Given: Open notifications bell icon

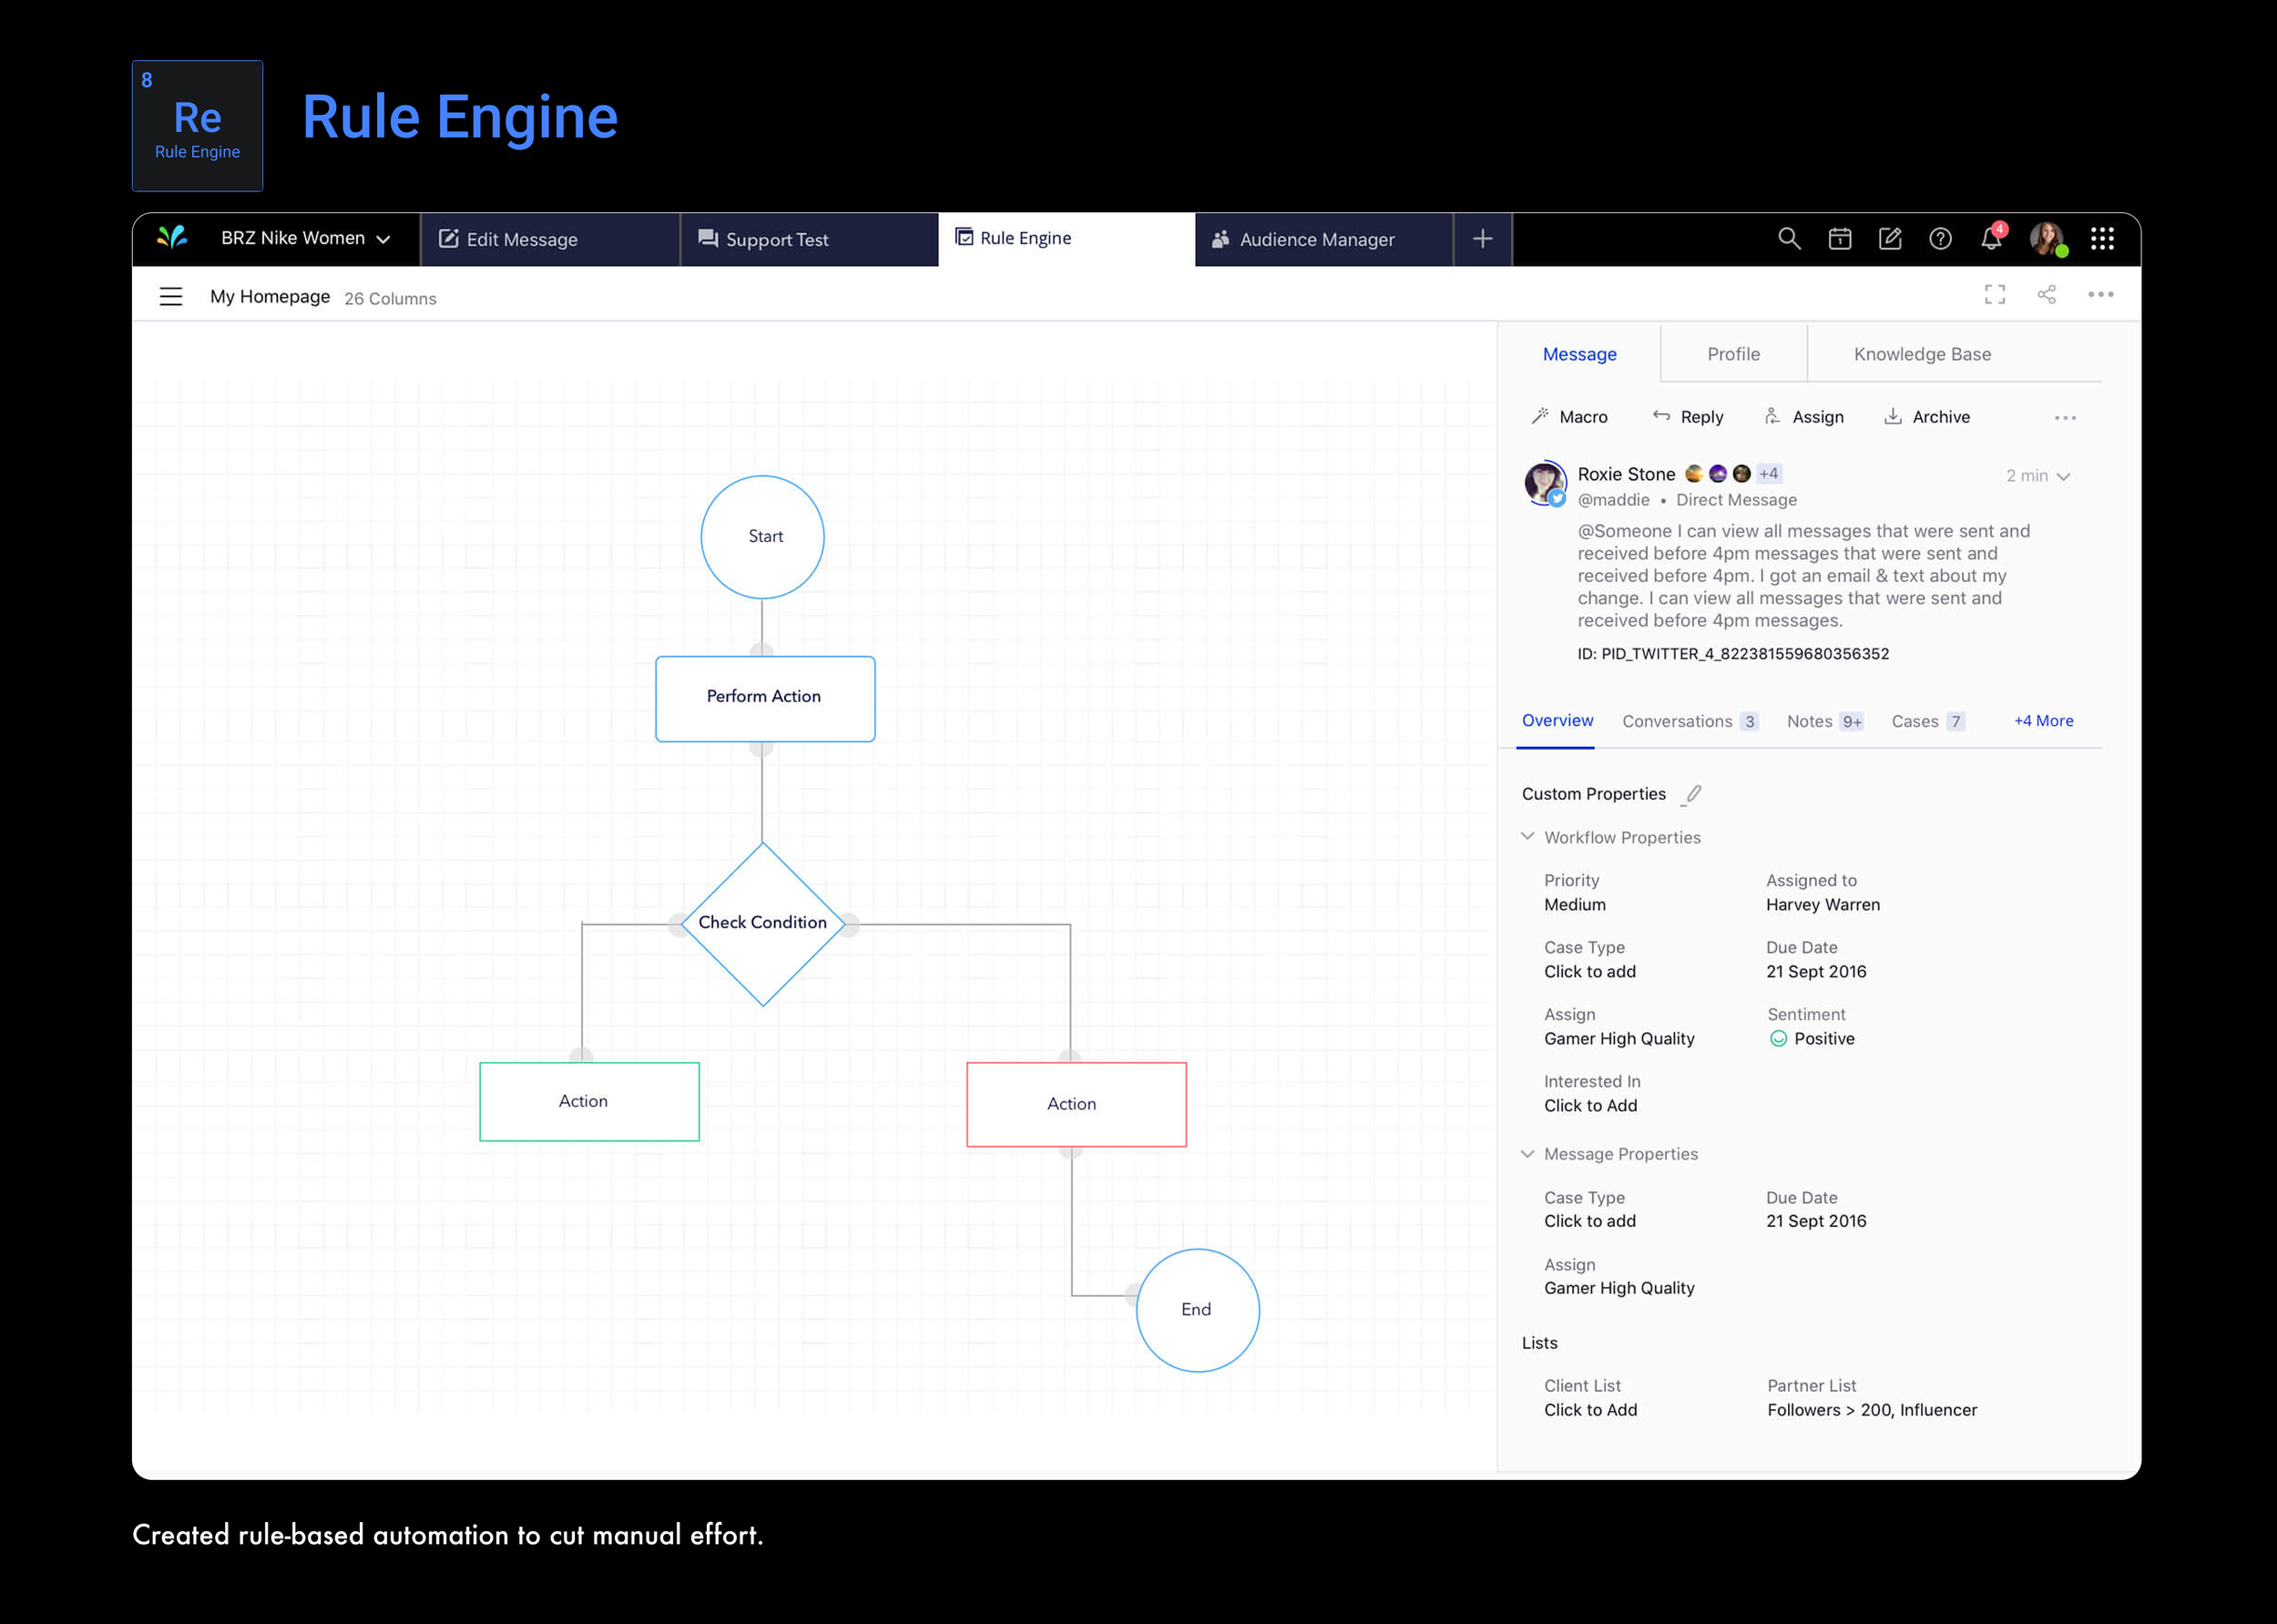Looking at the screenshot, I should coord(1991,239).
